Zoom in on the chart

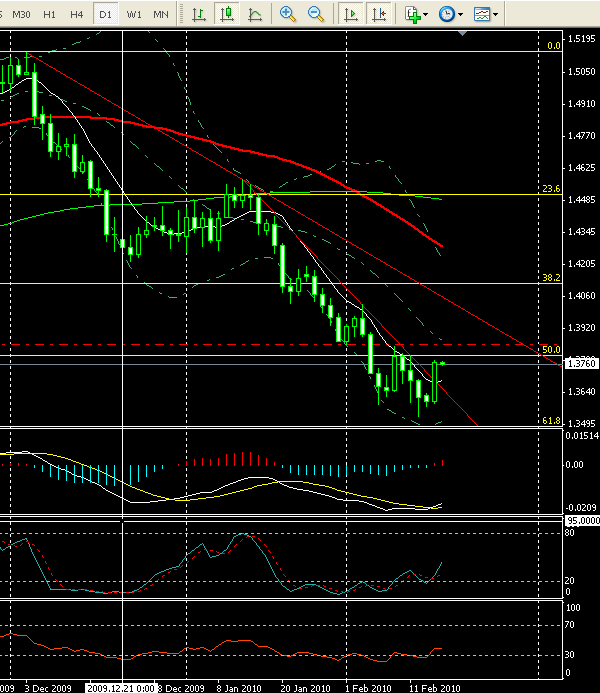point(288,14)
